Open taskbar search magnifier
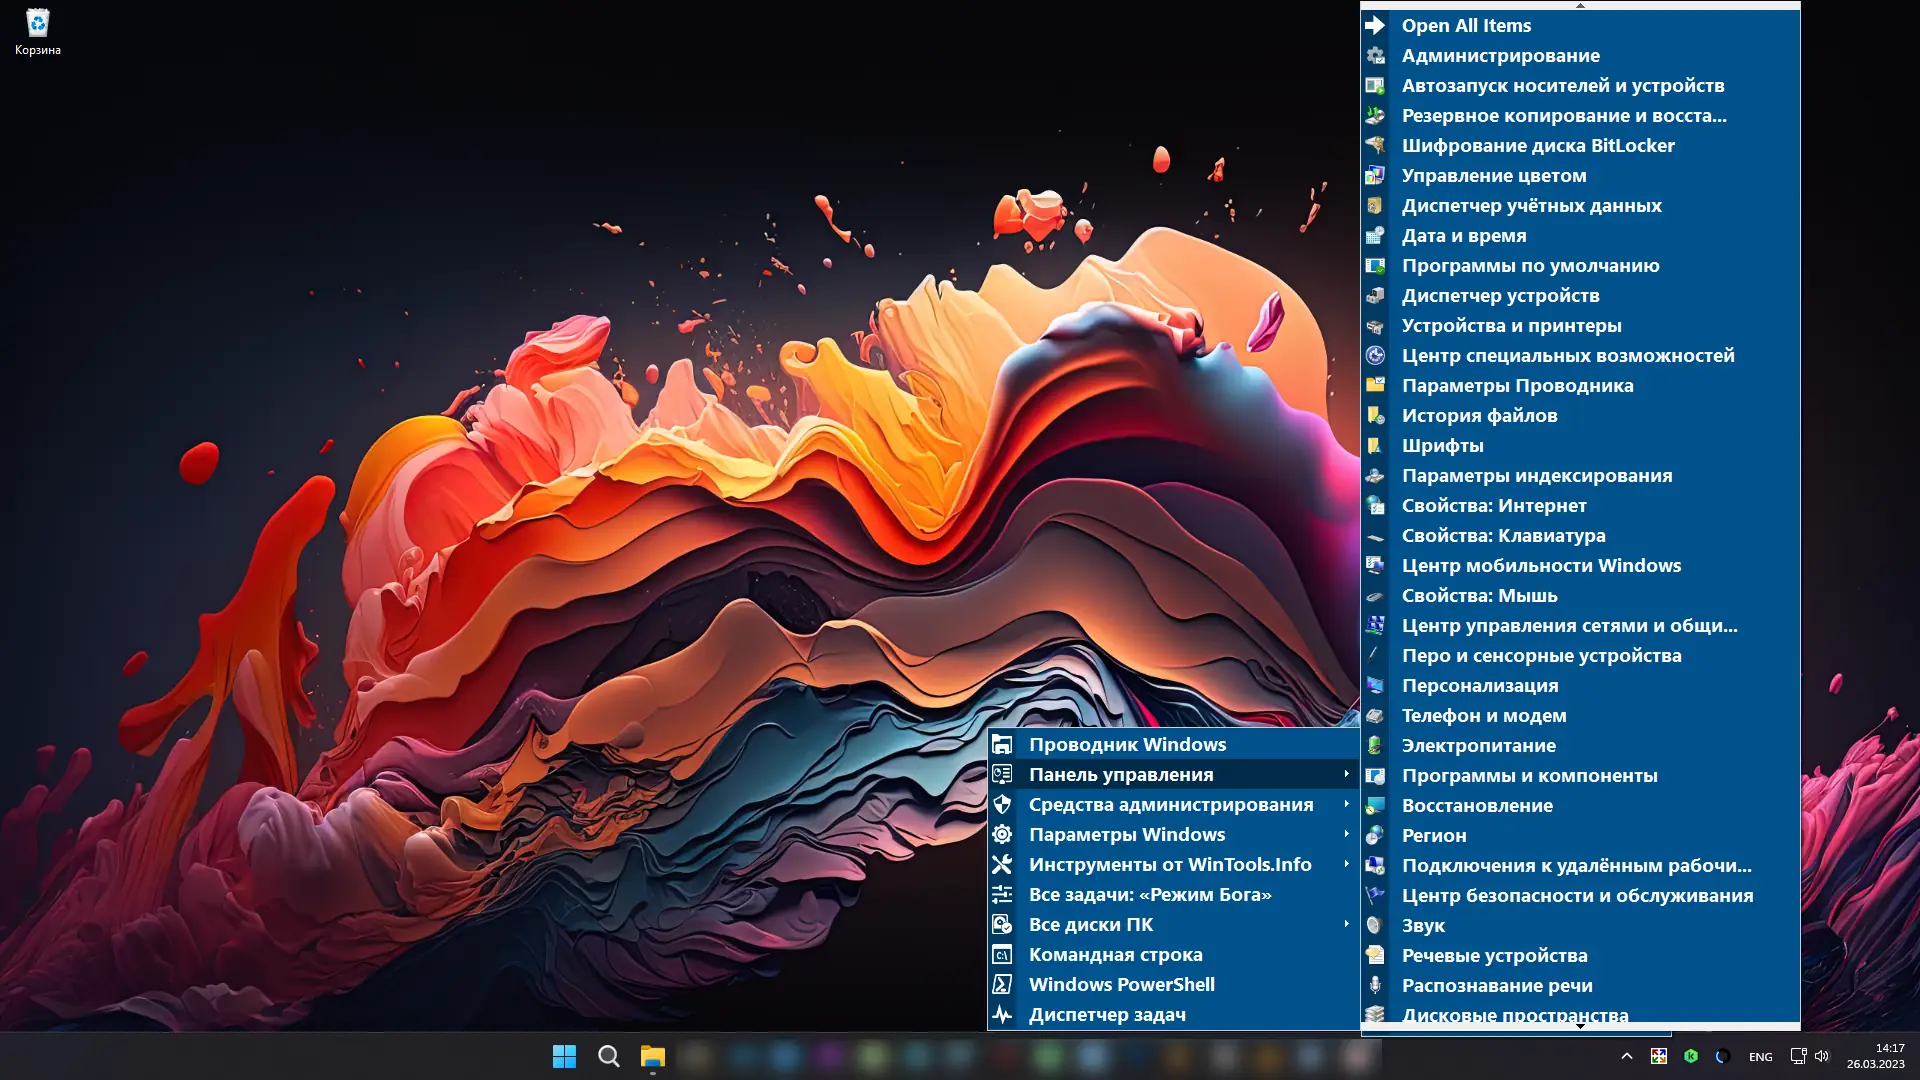1920x1080 pixels. [x=608, y=1056]
